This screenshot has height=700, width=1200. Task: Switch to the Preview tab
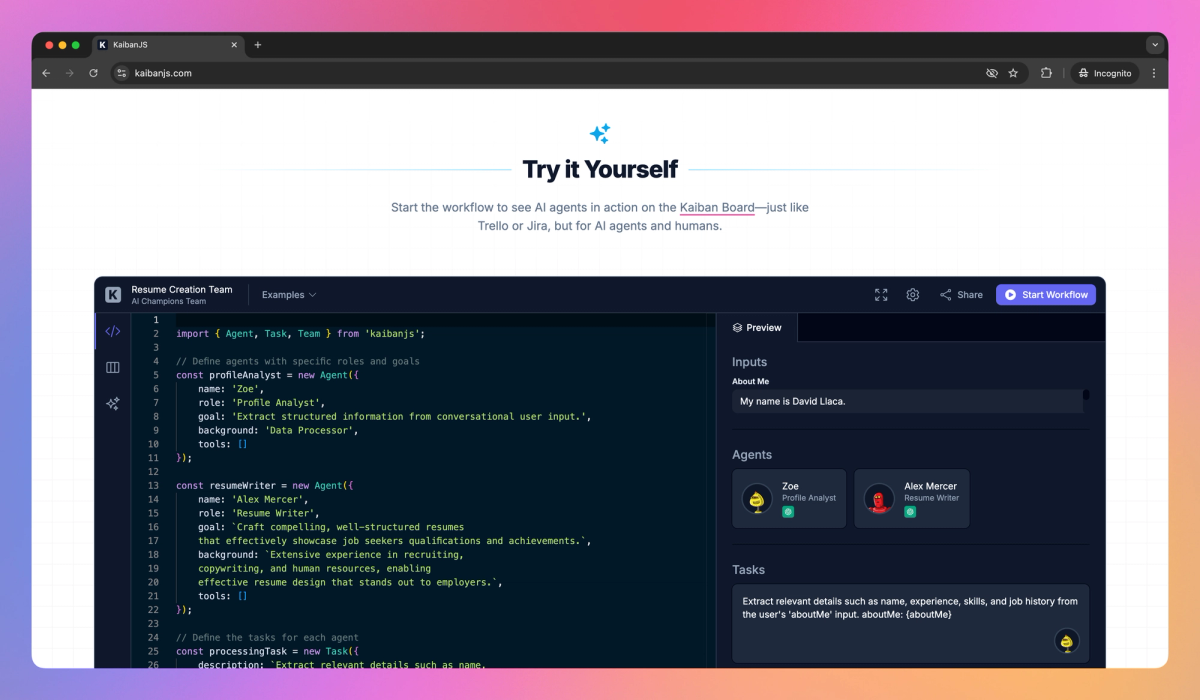coord(757,327)
